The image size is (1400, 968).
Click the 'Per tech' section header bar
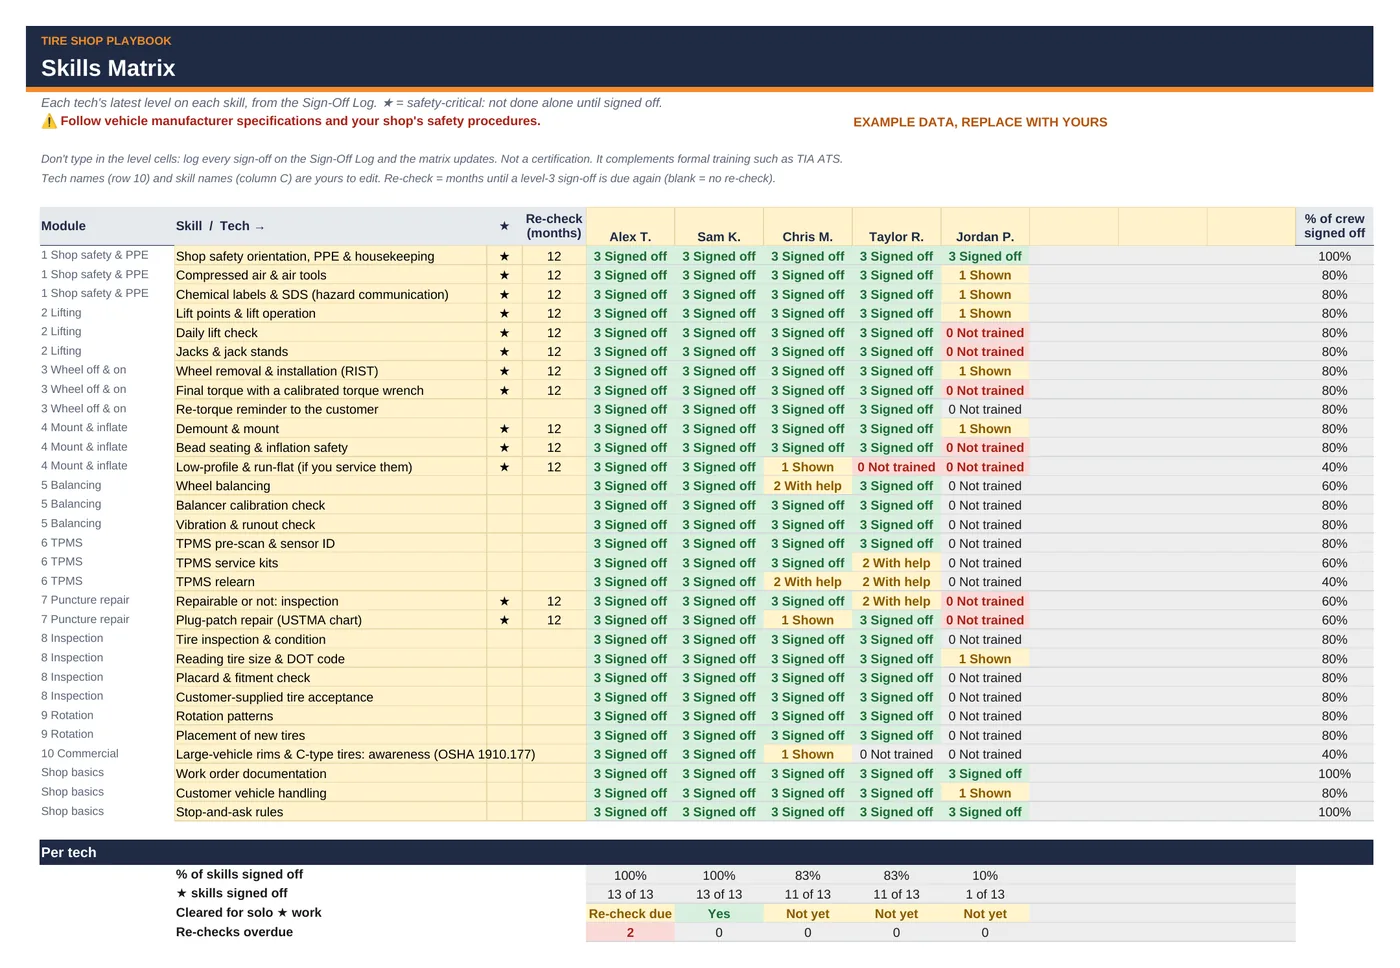tap(706, 852)
